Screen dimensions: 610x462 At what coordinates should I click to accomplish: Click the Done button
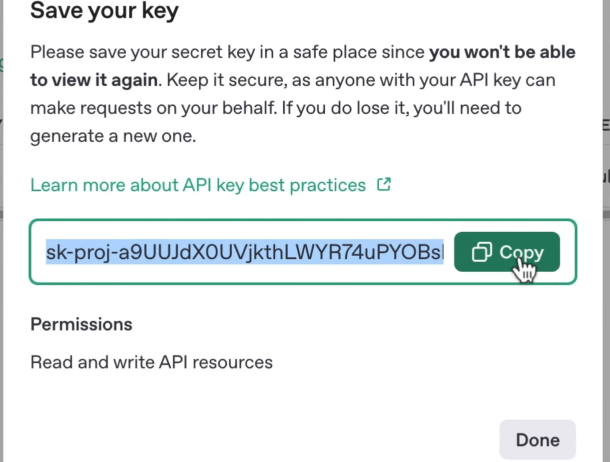pos(537,440)
